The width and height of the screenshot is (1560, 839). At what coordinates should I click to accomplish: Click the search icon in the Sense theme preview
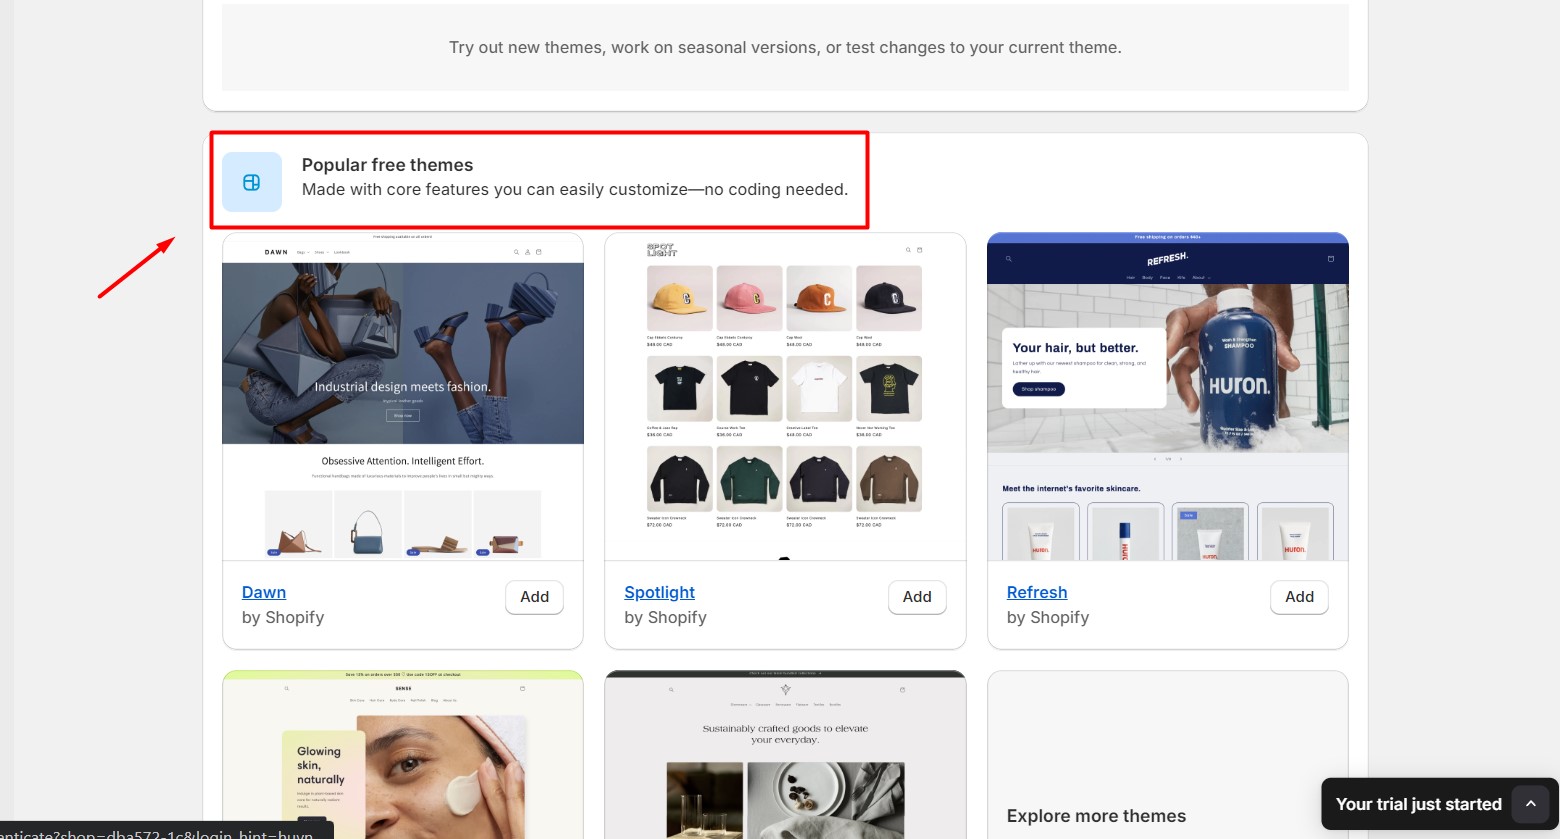287,688
